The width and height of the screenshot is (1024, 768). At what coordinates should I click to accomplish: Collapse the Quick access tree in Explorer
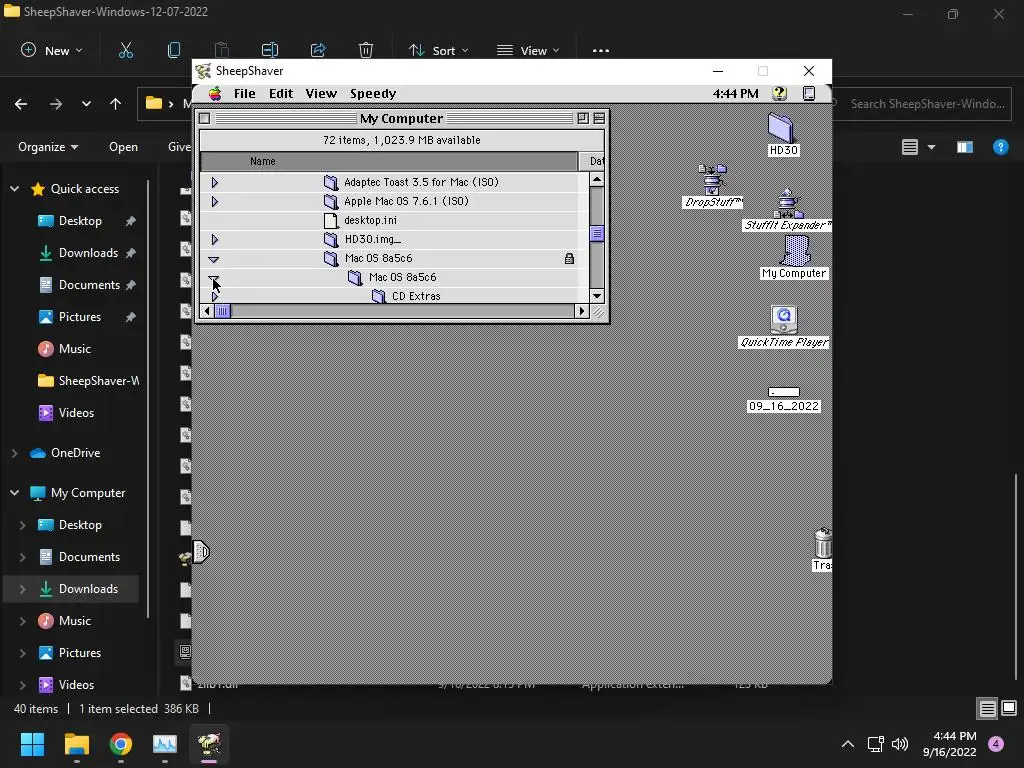point(14,189)
